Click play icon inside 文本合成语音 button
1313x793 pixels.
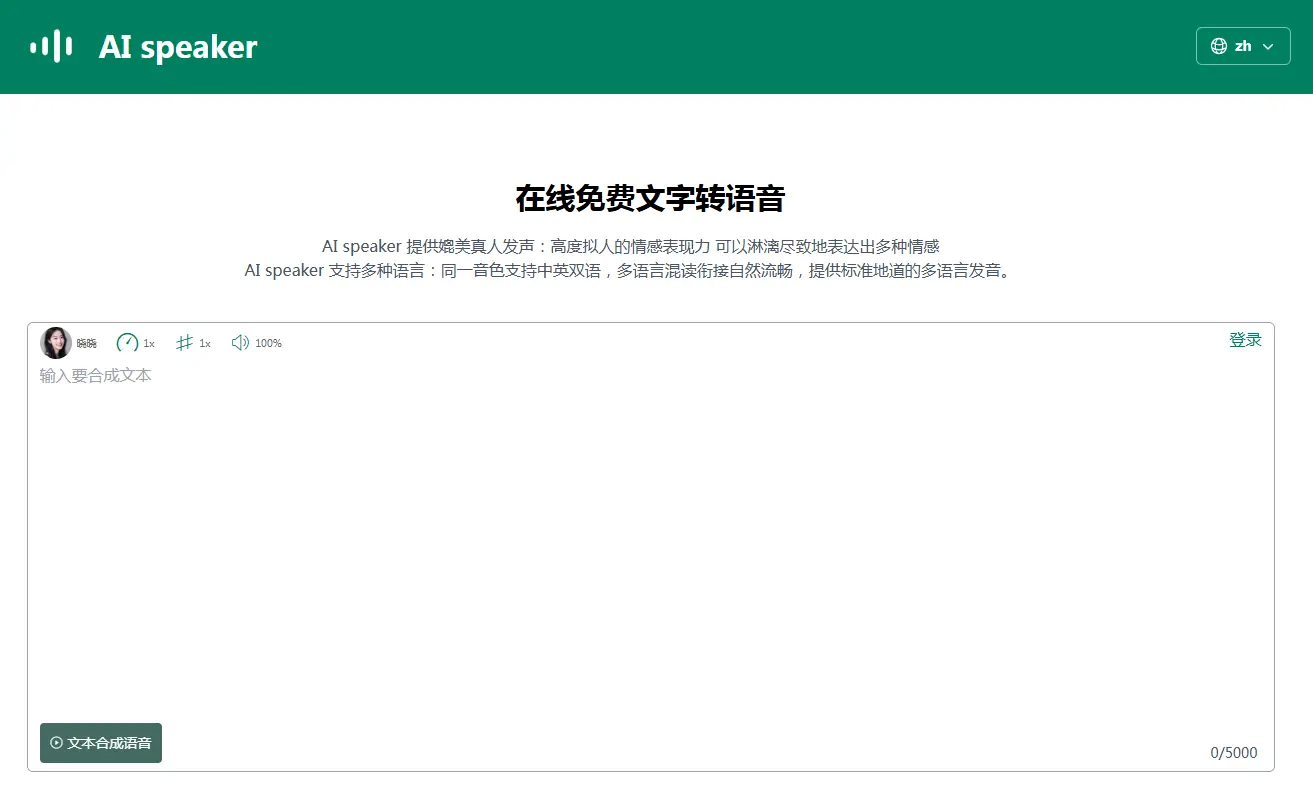(57, 743)
